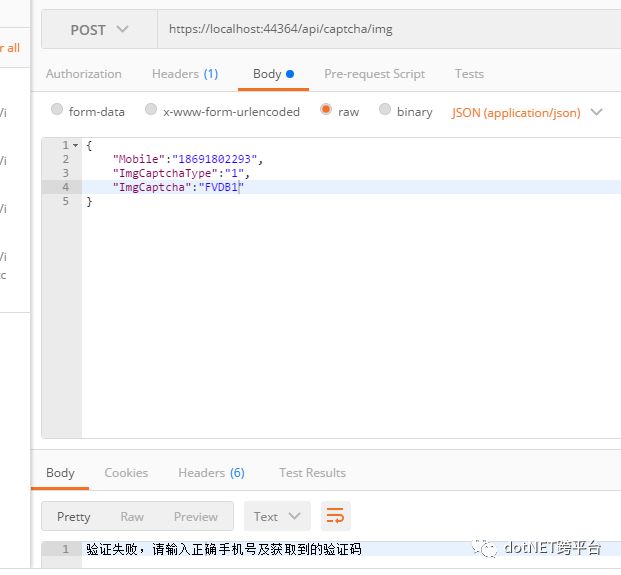Edit the request URL field

tap(389, 29)
